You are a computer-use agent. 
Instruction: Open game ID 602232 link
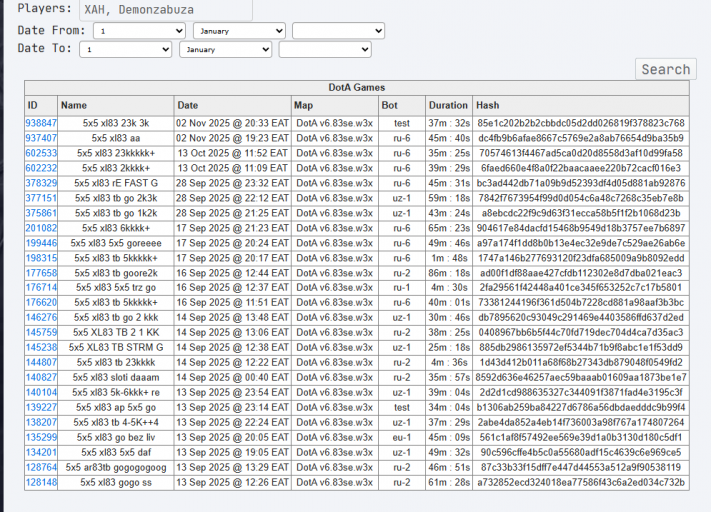[x=41, y=168]
